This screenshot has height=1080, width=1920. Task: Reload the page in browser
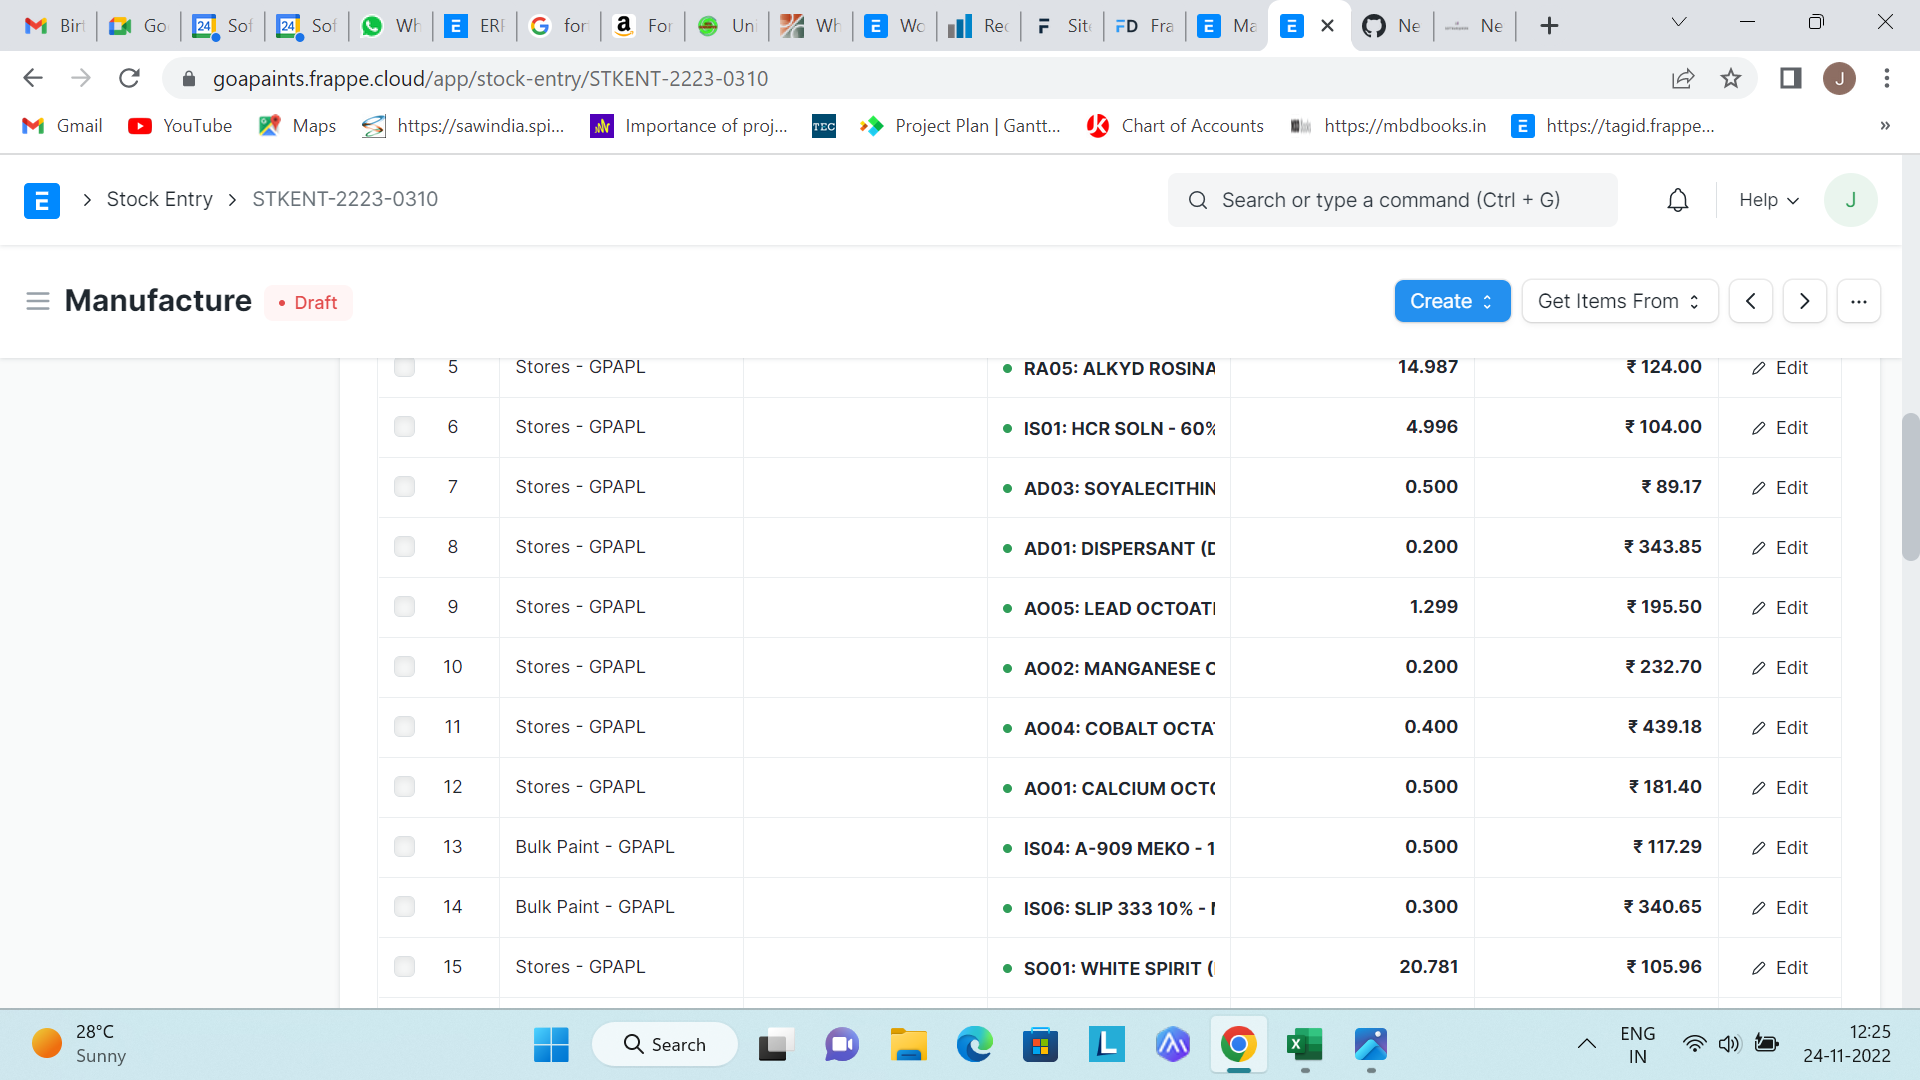pyautogui.click(x=129, y=78)
